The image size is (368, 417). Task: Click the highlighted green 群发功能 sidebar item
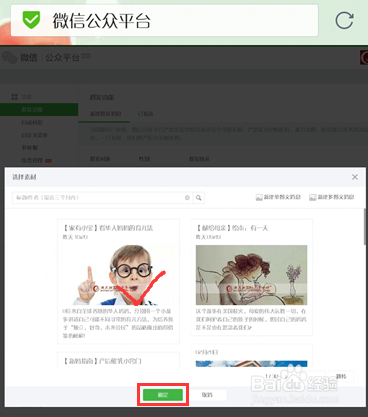[39, 110]
